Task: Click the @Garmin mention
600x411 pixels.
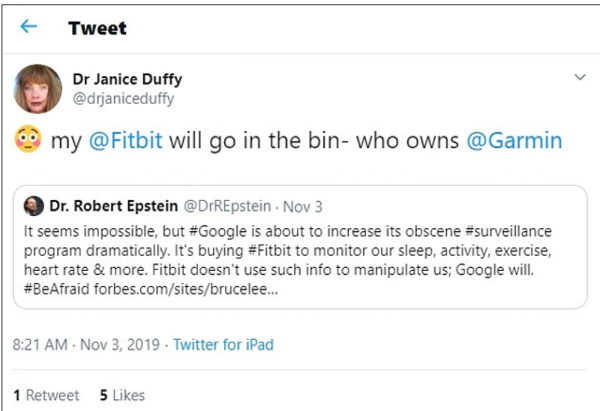Action: 514,140
